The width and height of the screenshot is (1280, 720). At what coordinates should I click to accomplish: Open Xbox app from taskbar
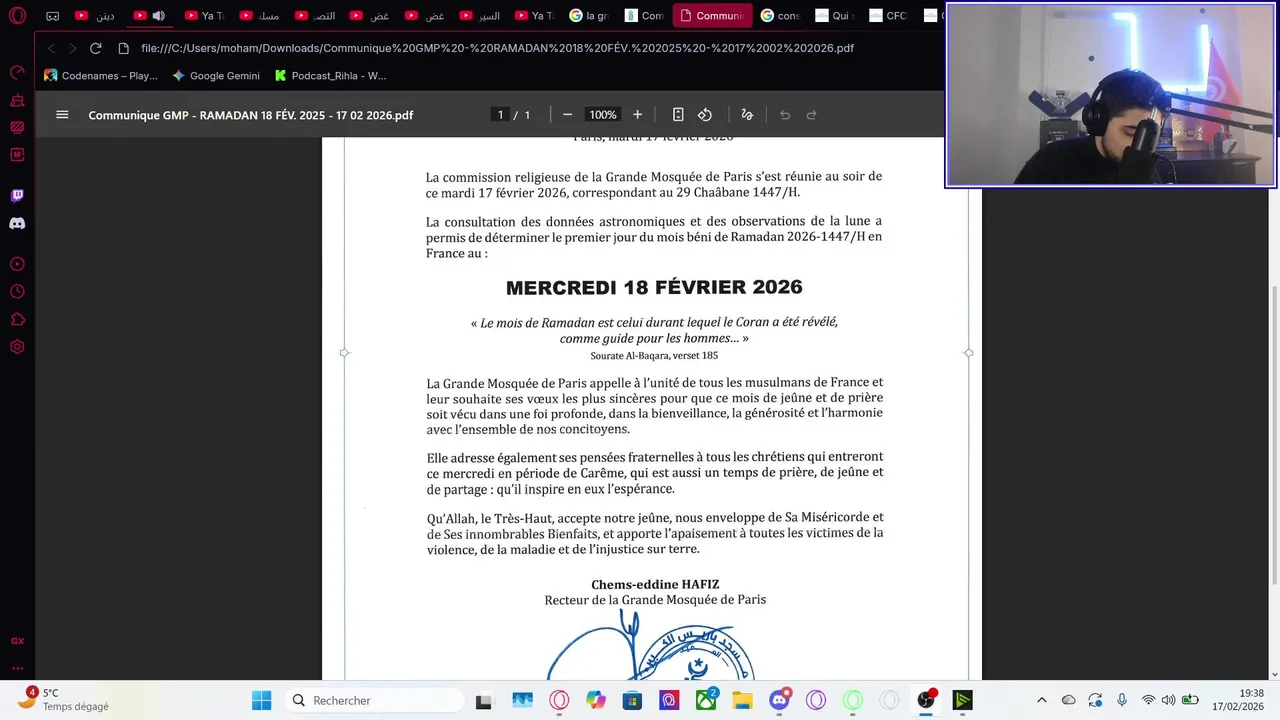(x=706, y=700)
